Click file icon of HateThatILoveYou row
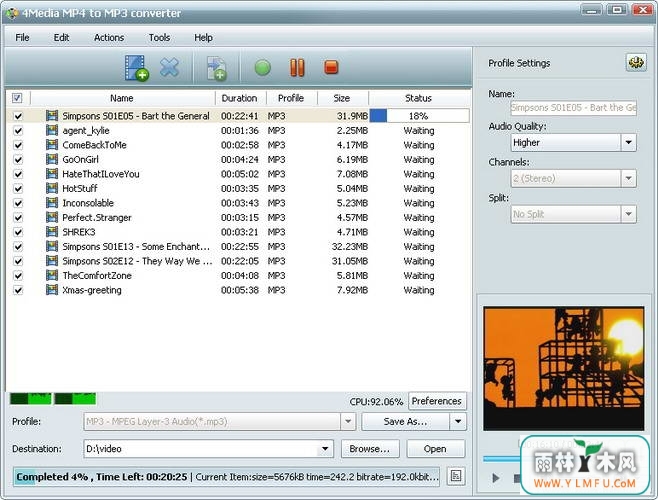Viewport: 658px width, 500px height. pos(52,174)
